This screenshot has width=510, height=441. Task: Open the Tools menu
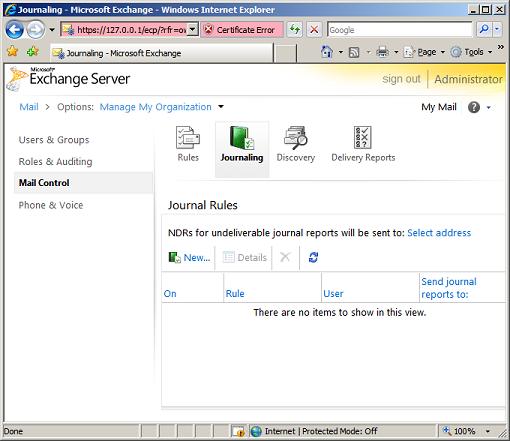(x=471, y=52)
